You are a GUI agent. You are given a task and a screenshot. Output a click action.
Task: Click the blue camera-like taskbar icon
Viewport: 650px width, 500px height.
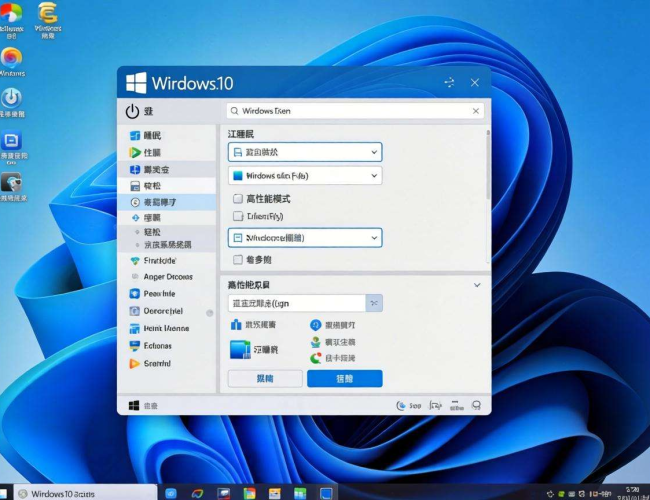171,493
